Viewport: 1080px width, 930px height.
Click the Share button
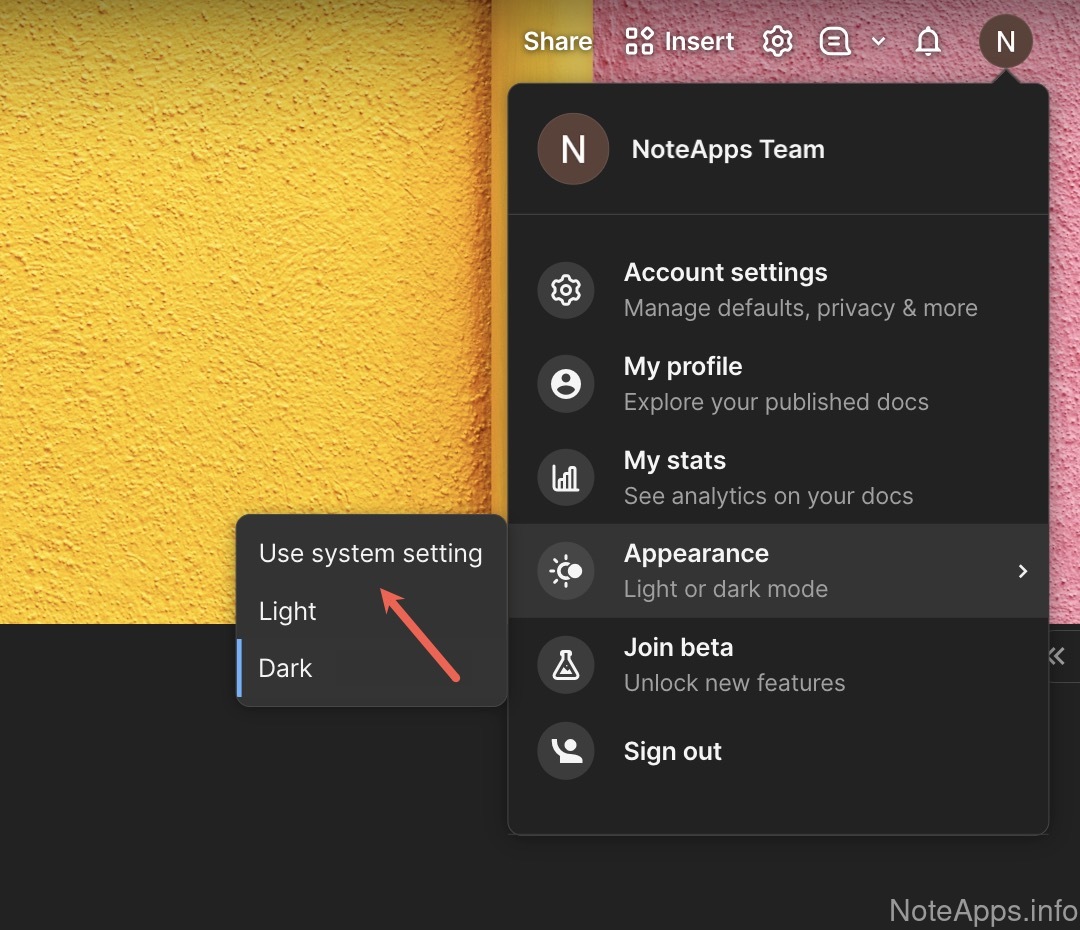tap(557, 42)
